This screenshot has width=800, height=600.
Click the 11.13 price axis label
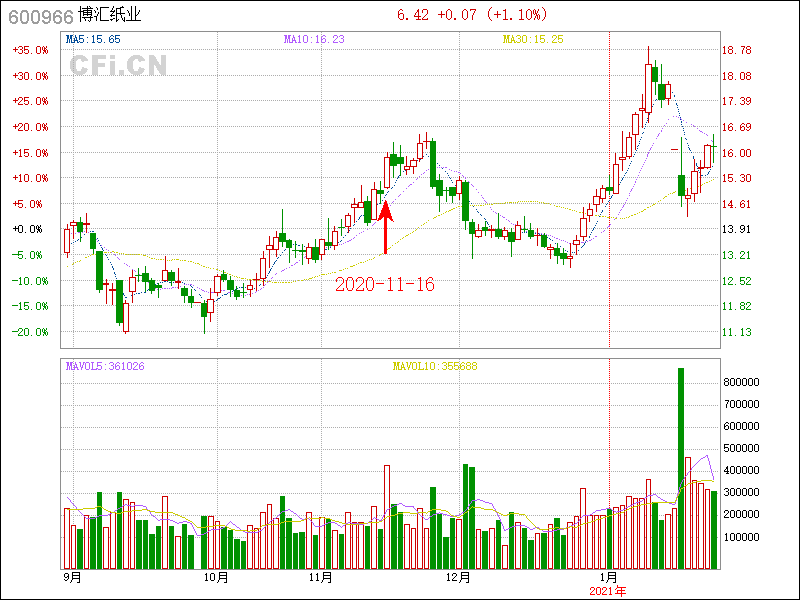[x=737, y=332]
